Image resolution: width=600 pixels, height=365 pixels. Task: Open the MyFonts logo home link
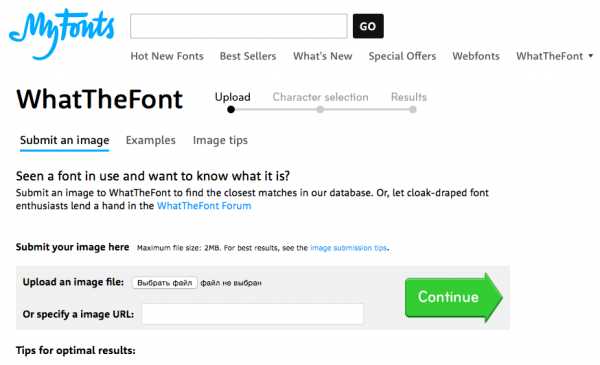point(61,34)
